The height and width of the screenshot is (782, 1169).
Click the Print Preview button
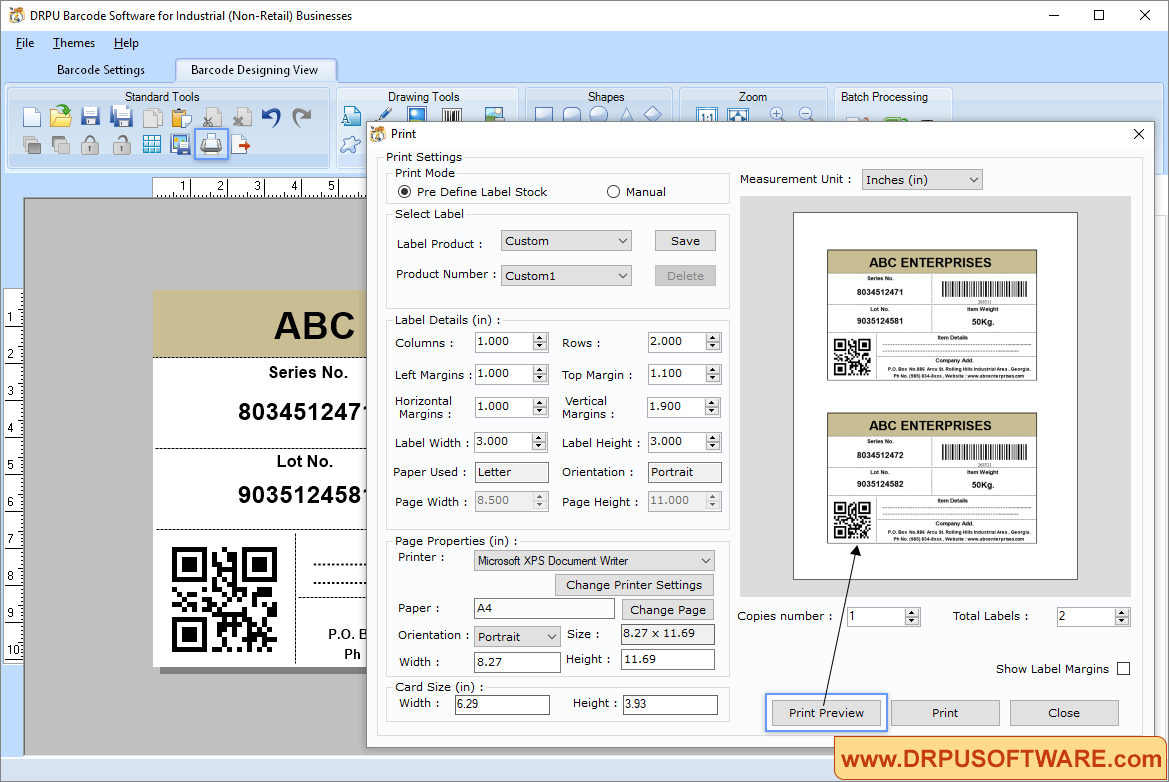point(826,713)
